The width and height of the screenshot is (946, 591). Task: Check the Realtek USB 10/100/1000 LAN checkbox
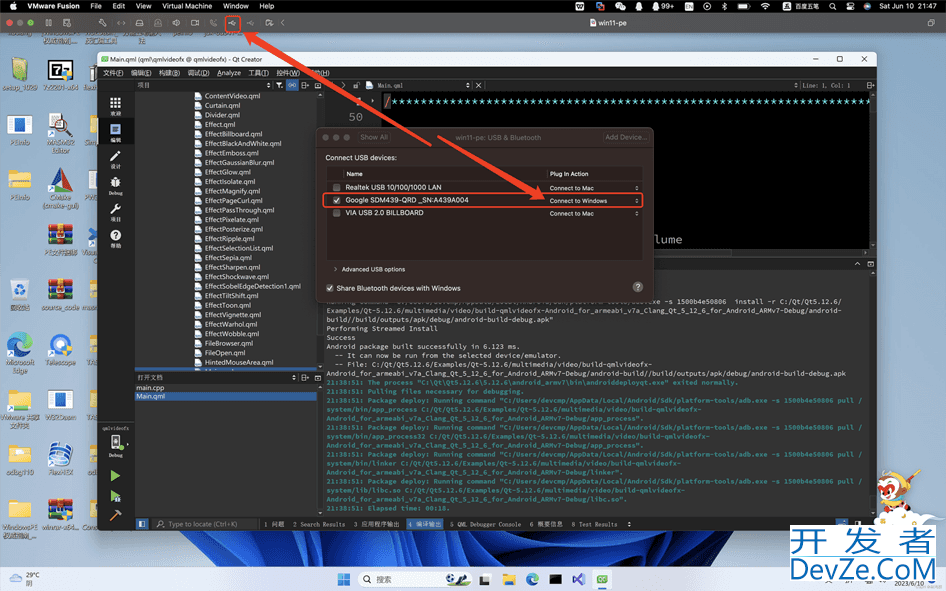(x=337, y=188)
